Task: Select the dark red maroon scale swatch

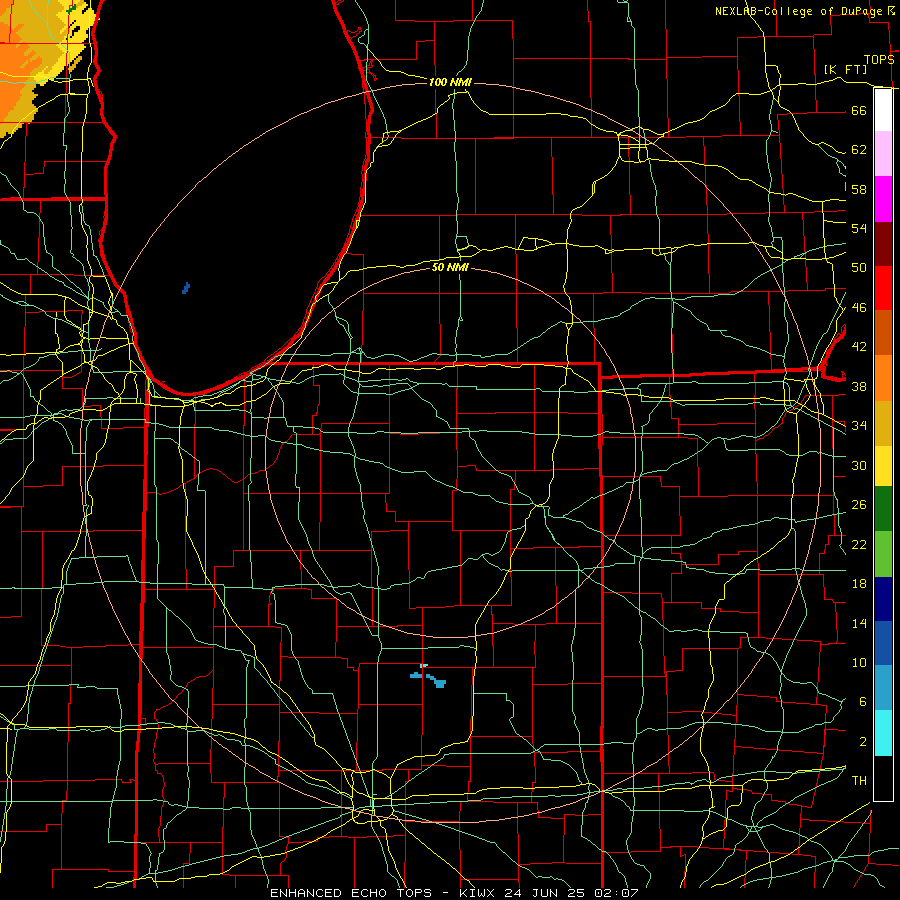Action: (x=883, y=244)
